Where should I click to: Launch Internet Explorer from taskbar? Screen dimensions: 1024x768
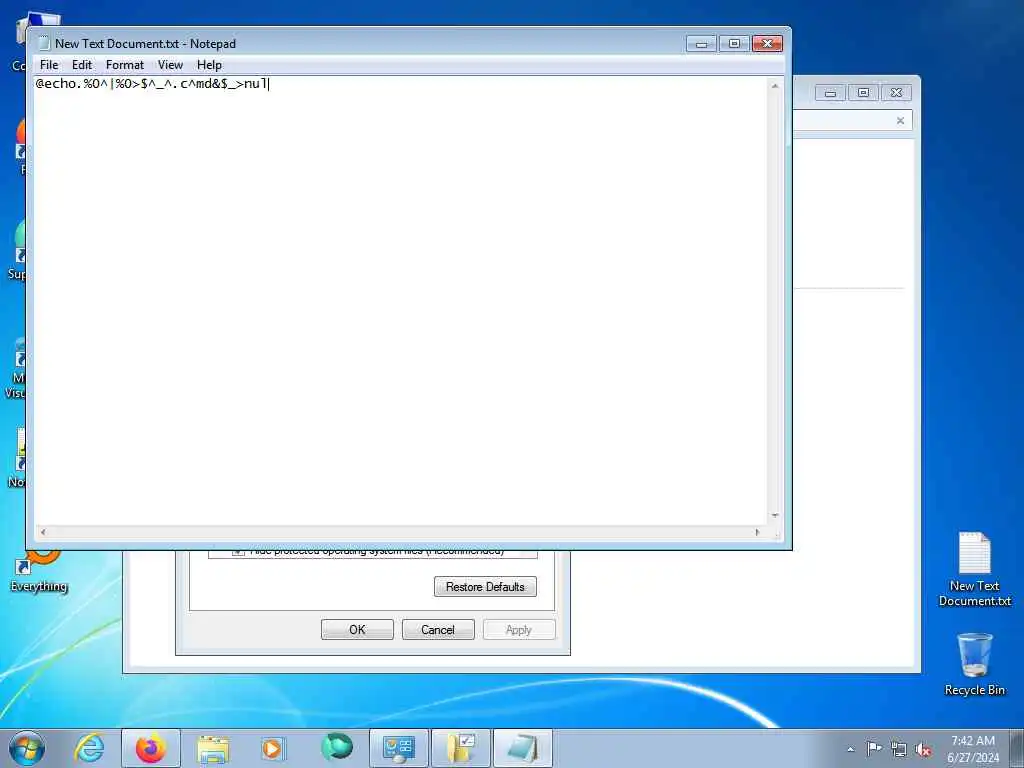(89, 748)
